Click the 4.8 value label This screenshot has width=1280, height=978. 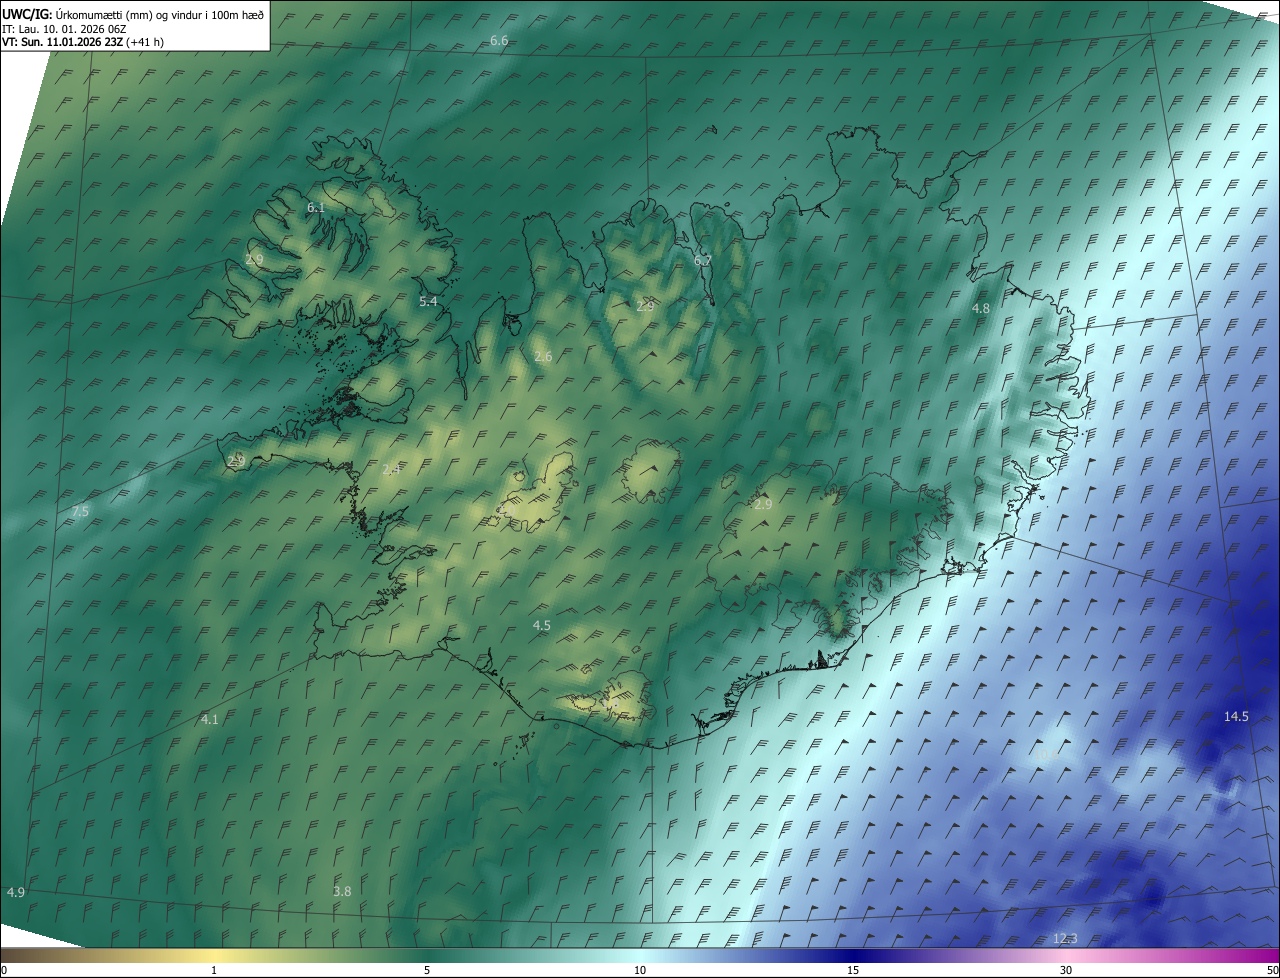coord(981,309)
